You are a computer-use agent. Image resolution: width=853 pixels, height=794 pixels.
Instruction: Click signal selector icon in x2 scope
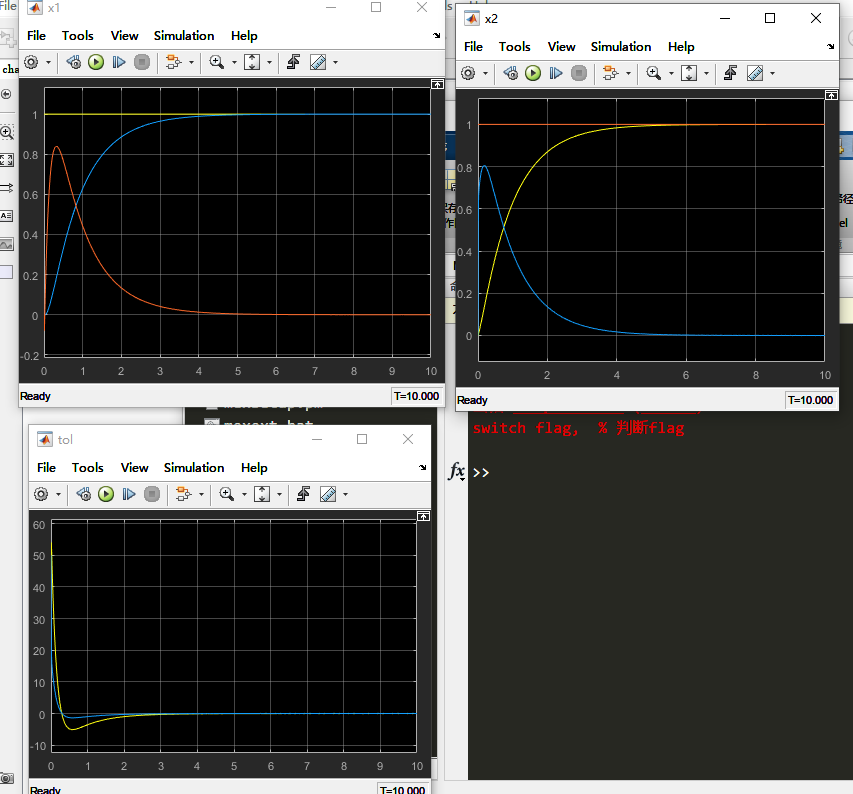point(610,73)
